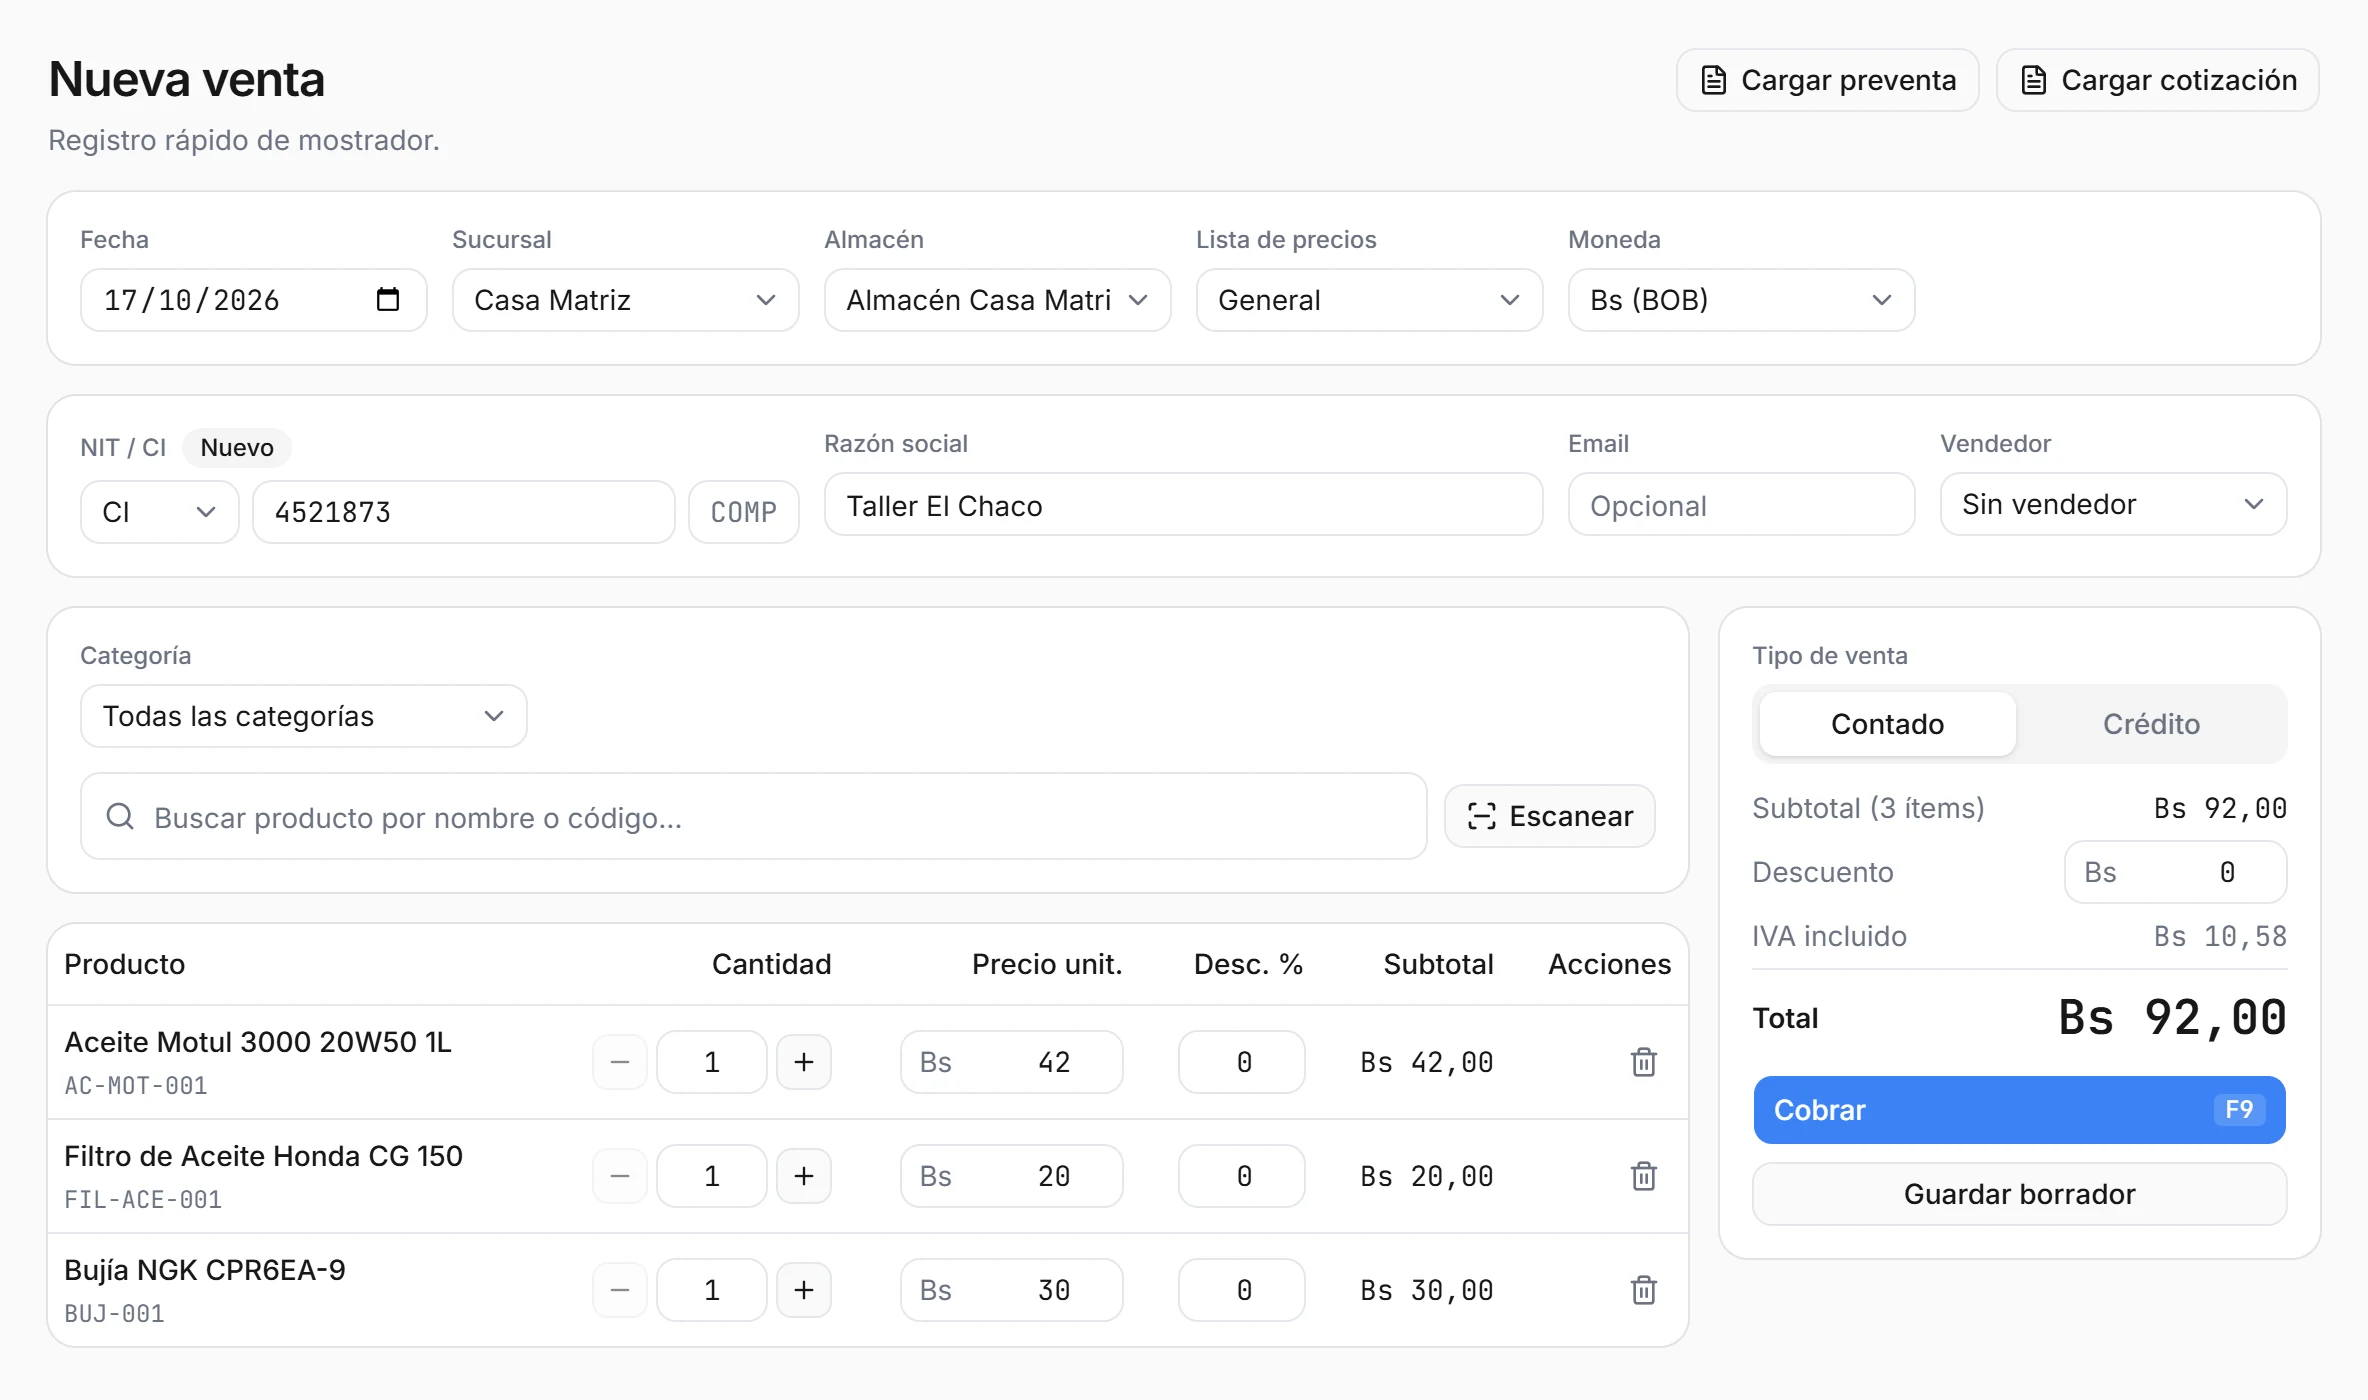
Task: Edit unit price of Aceite Motul 3000
Action: pos(1011,1062)
